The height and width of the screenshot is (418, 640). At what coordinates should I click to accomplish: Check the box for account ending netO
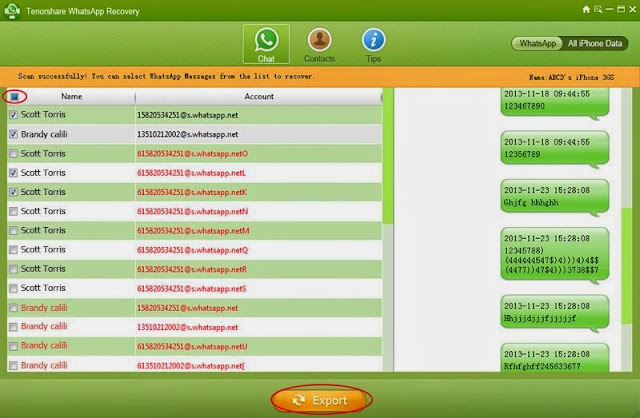[13, 153]
